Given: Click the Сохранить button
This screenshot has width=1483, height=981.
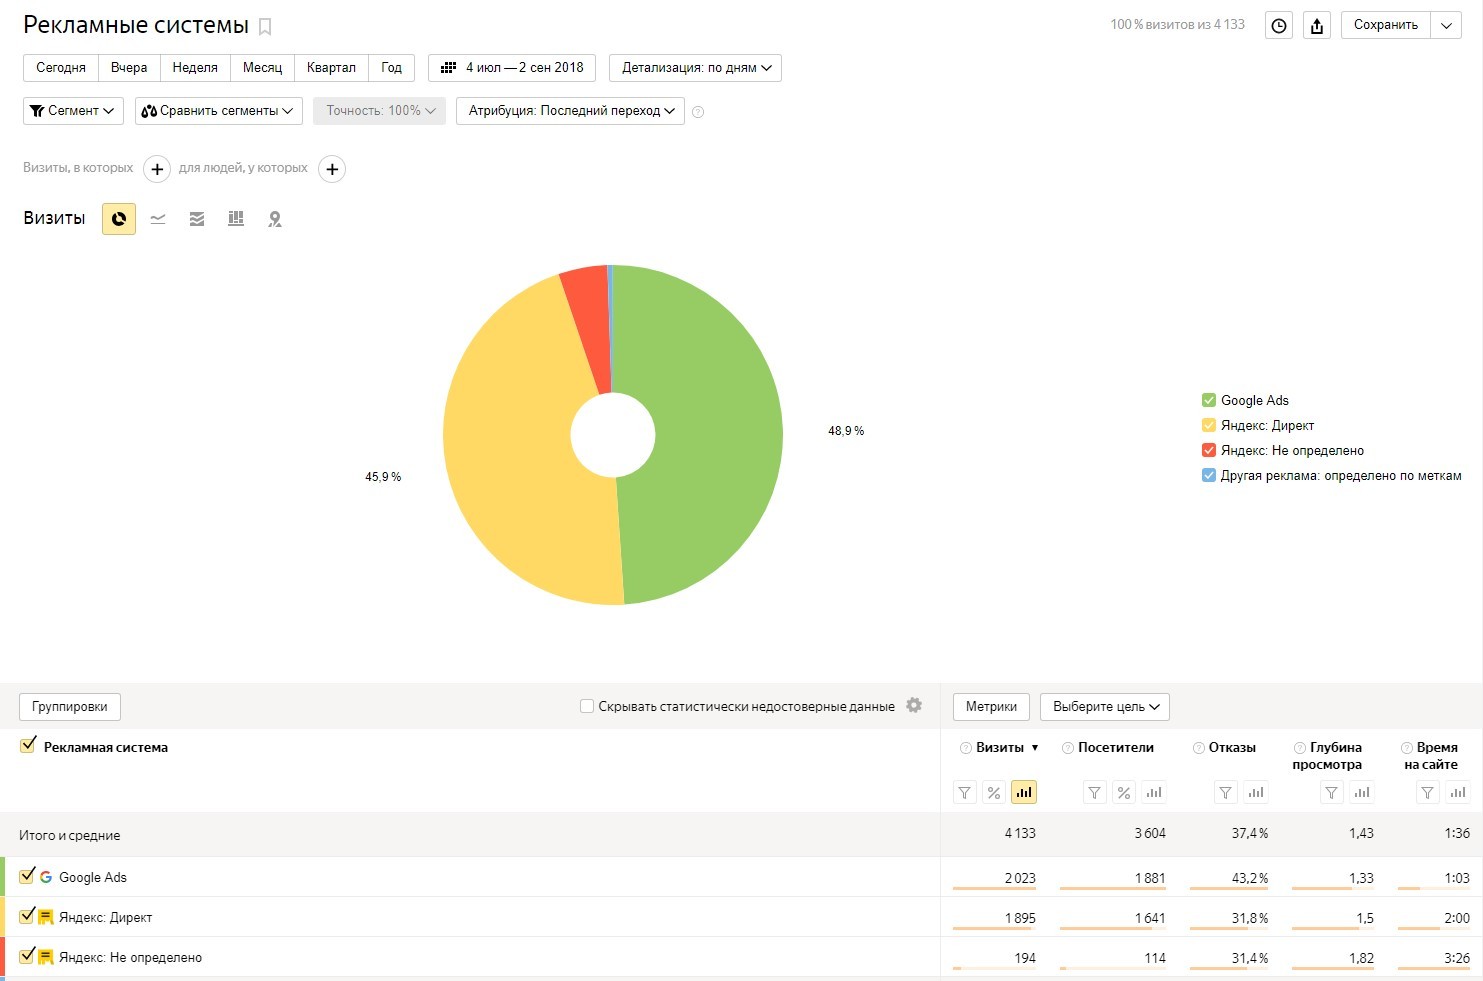Looking at the screenshot, I should pyautogui.click(x=1386, y=26).
